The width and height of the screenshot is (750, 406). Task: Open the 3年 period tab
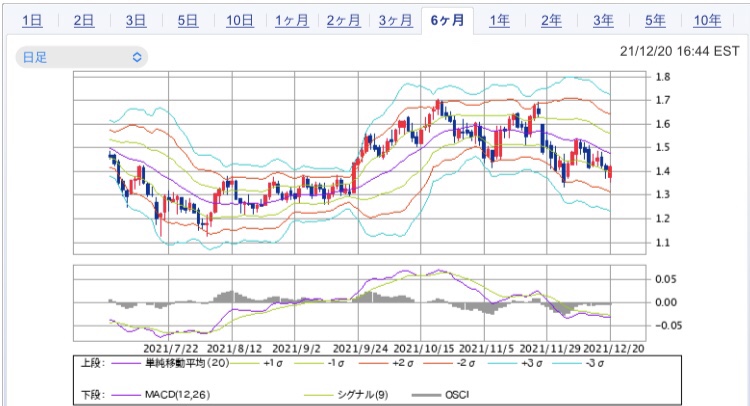pos(603,20)
